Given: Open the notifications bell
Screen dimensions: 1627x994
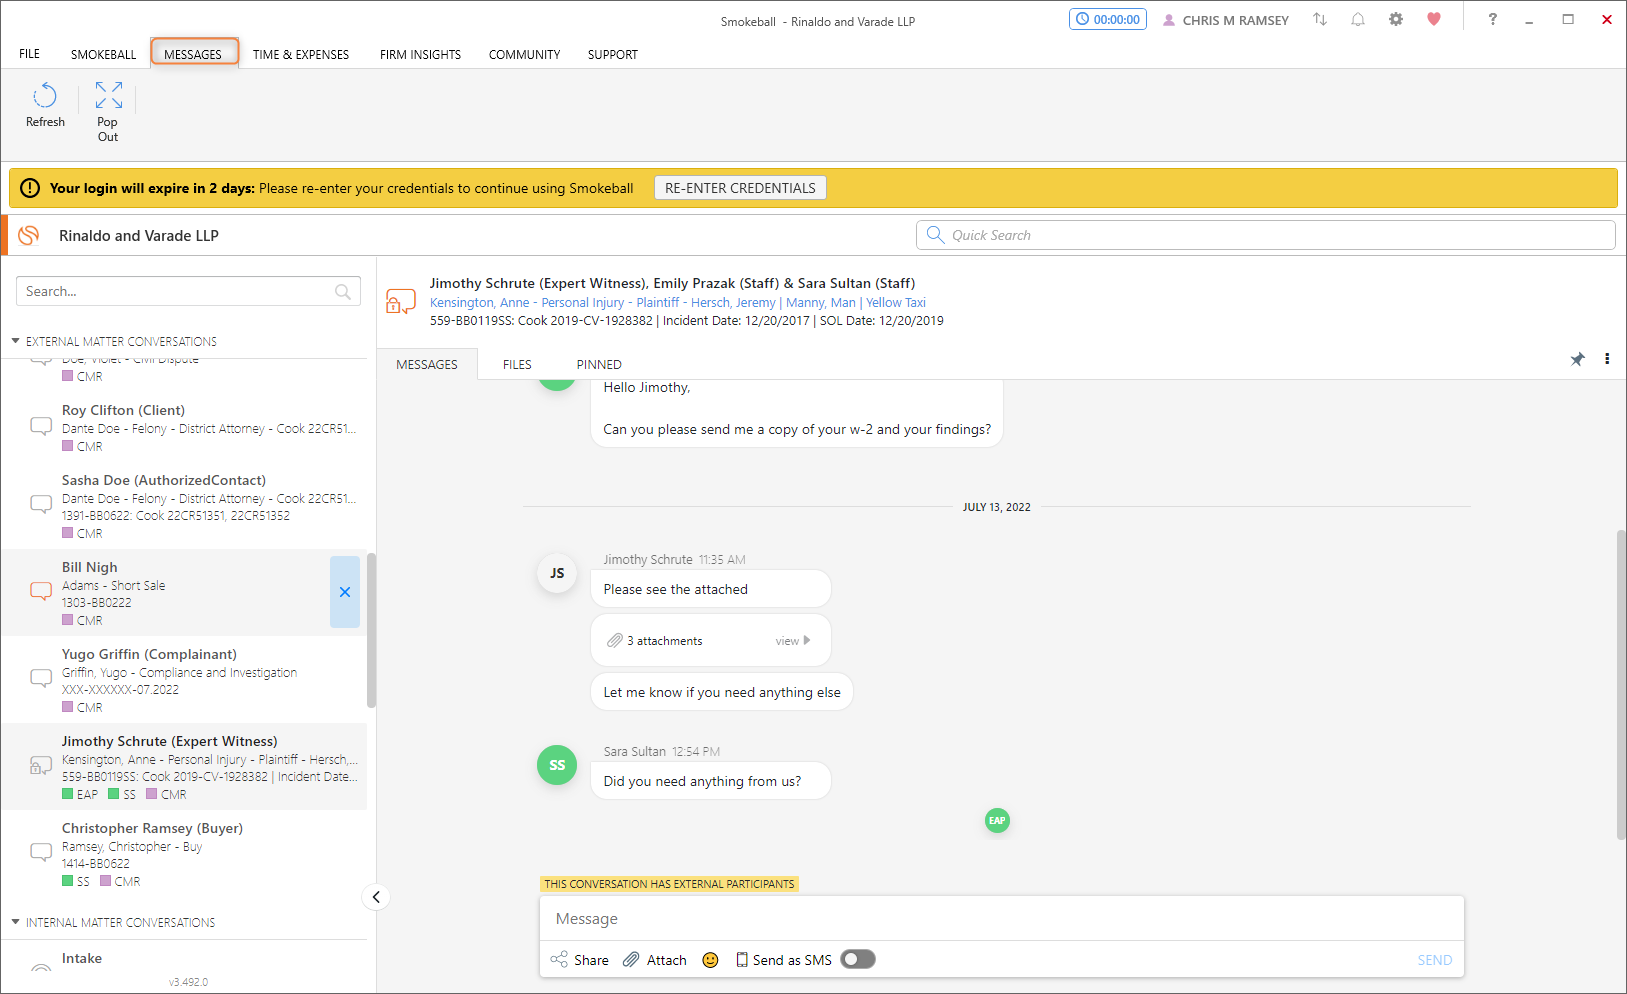Looking at the screenshot, I should 1358,20.
